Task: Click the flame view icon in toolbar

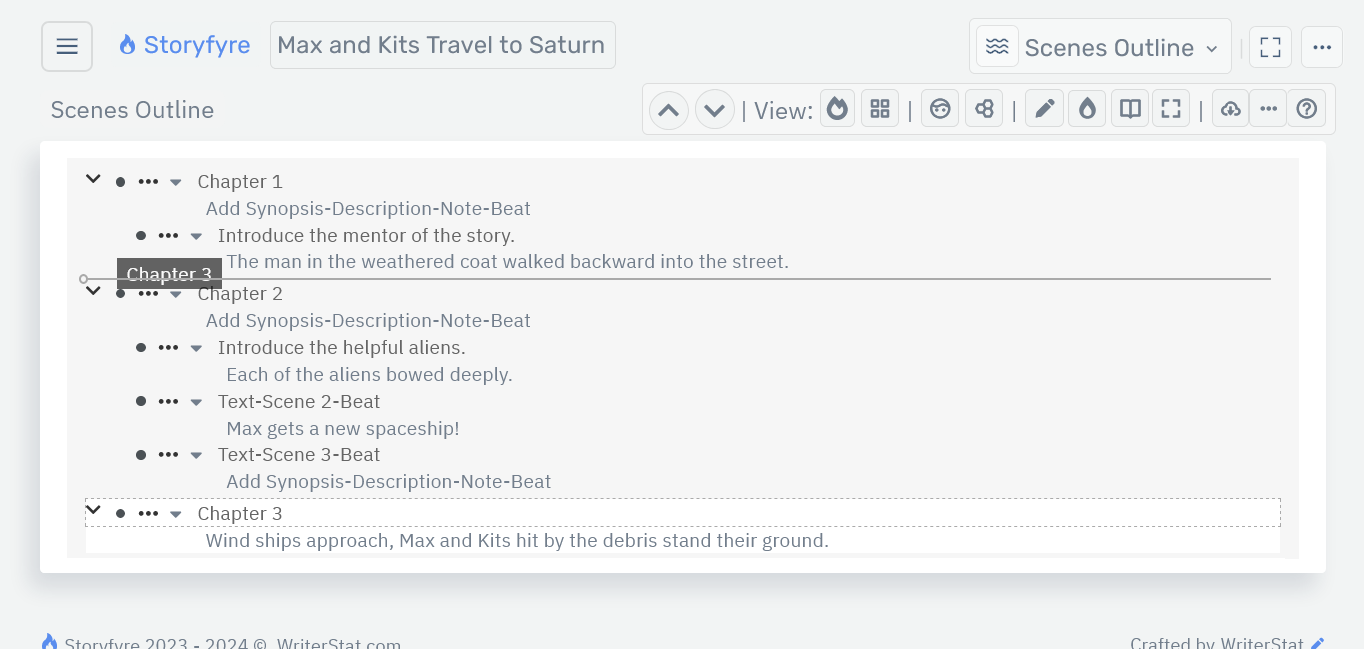Action: point(838,109)
